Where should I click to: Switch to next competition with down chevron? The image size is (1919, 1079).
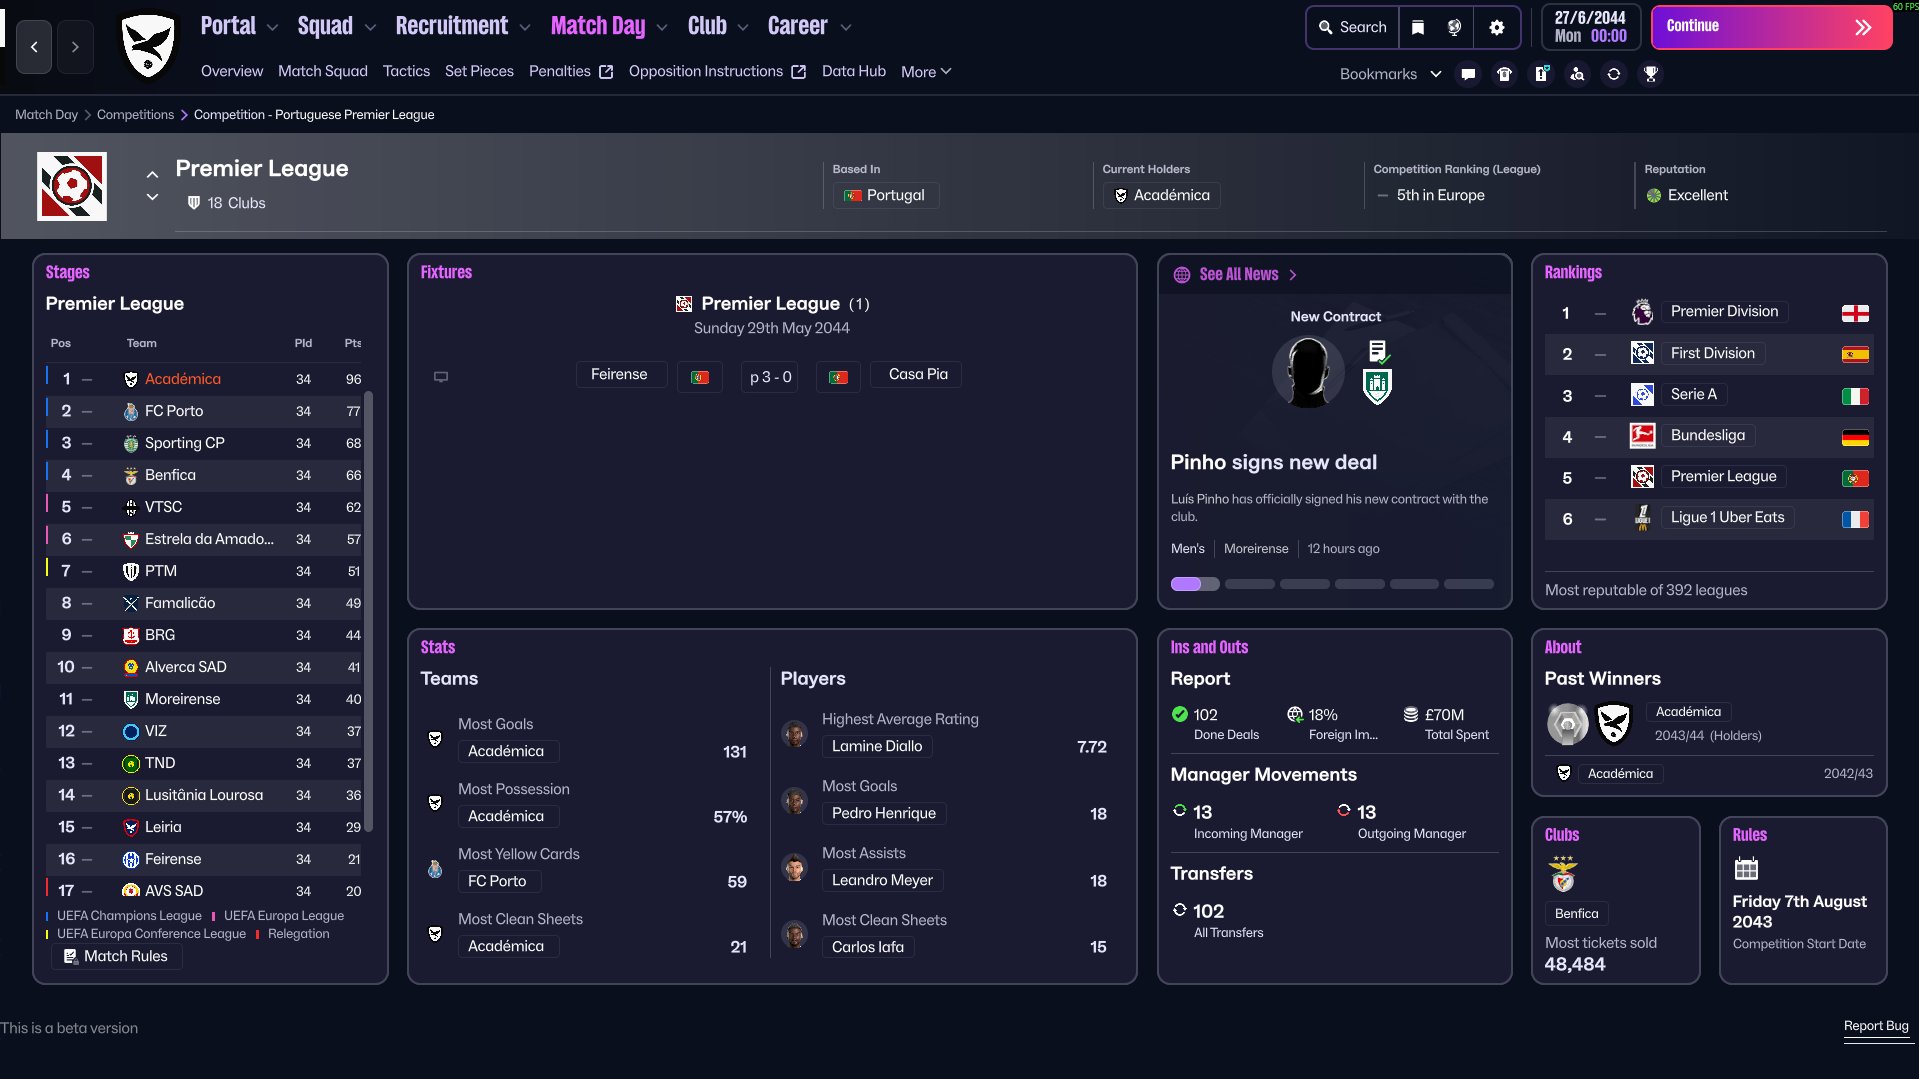pos(152,197)
